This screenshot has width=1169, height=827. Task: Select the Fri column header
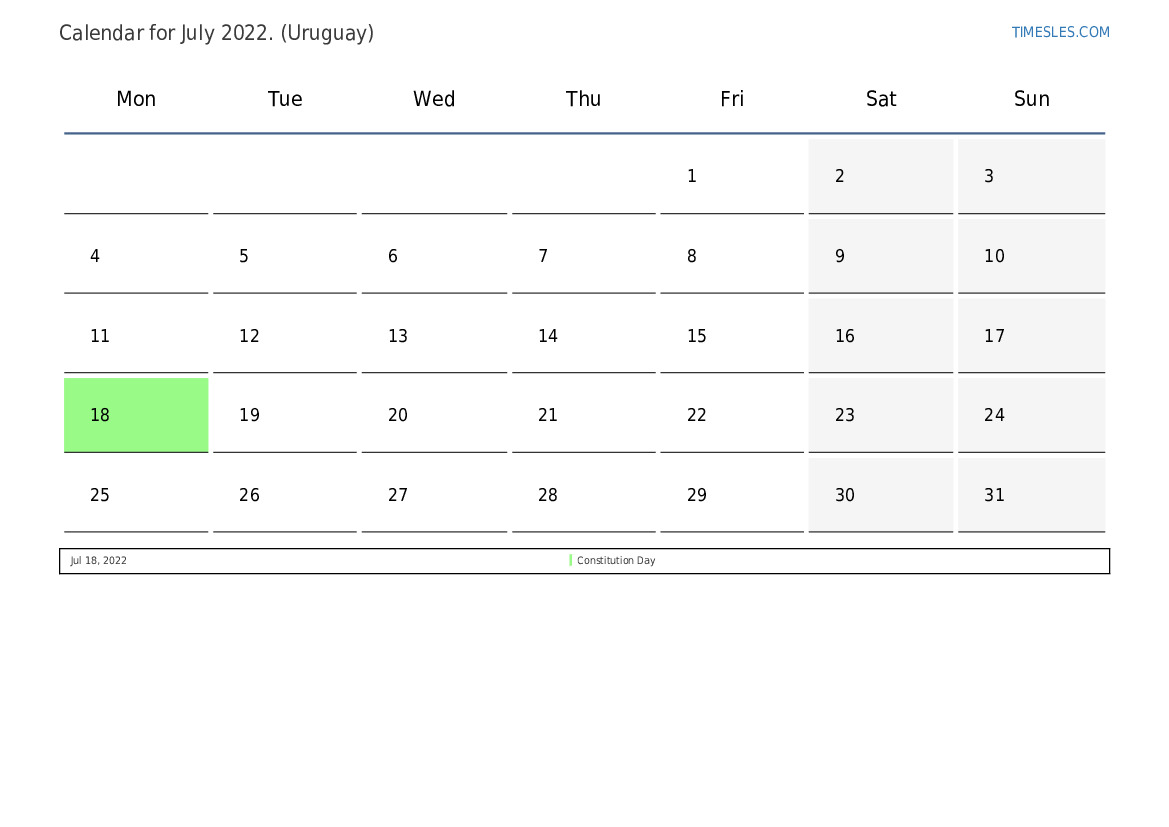coord(731,98)
